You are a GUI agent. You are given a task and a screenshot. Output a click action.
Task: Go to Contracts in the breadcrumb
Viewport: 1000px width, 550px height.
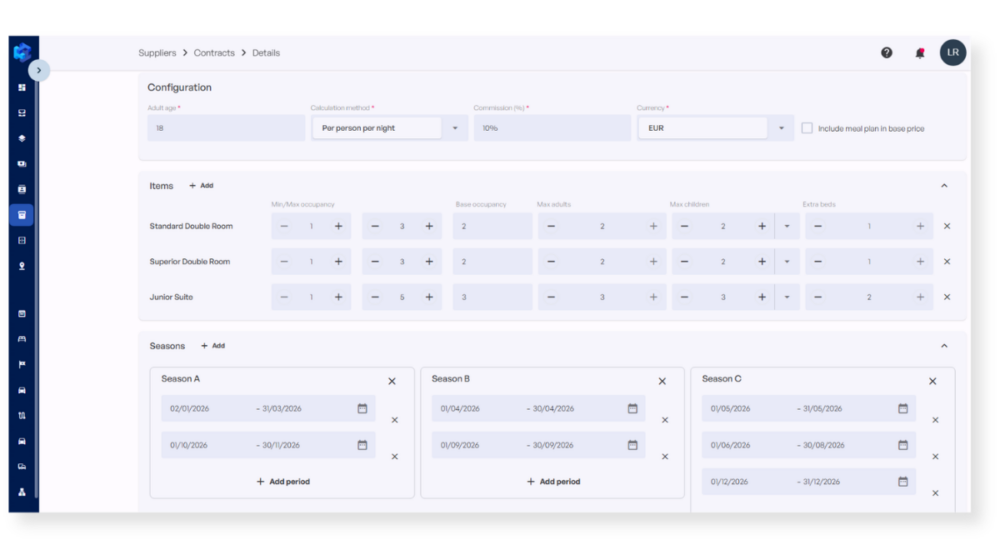(x=214, y=53)
